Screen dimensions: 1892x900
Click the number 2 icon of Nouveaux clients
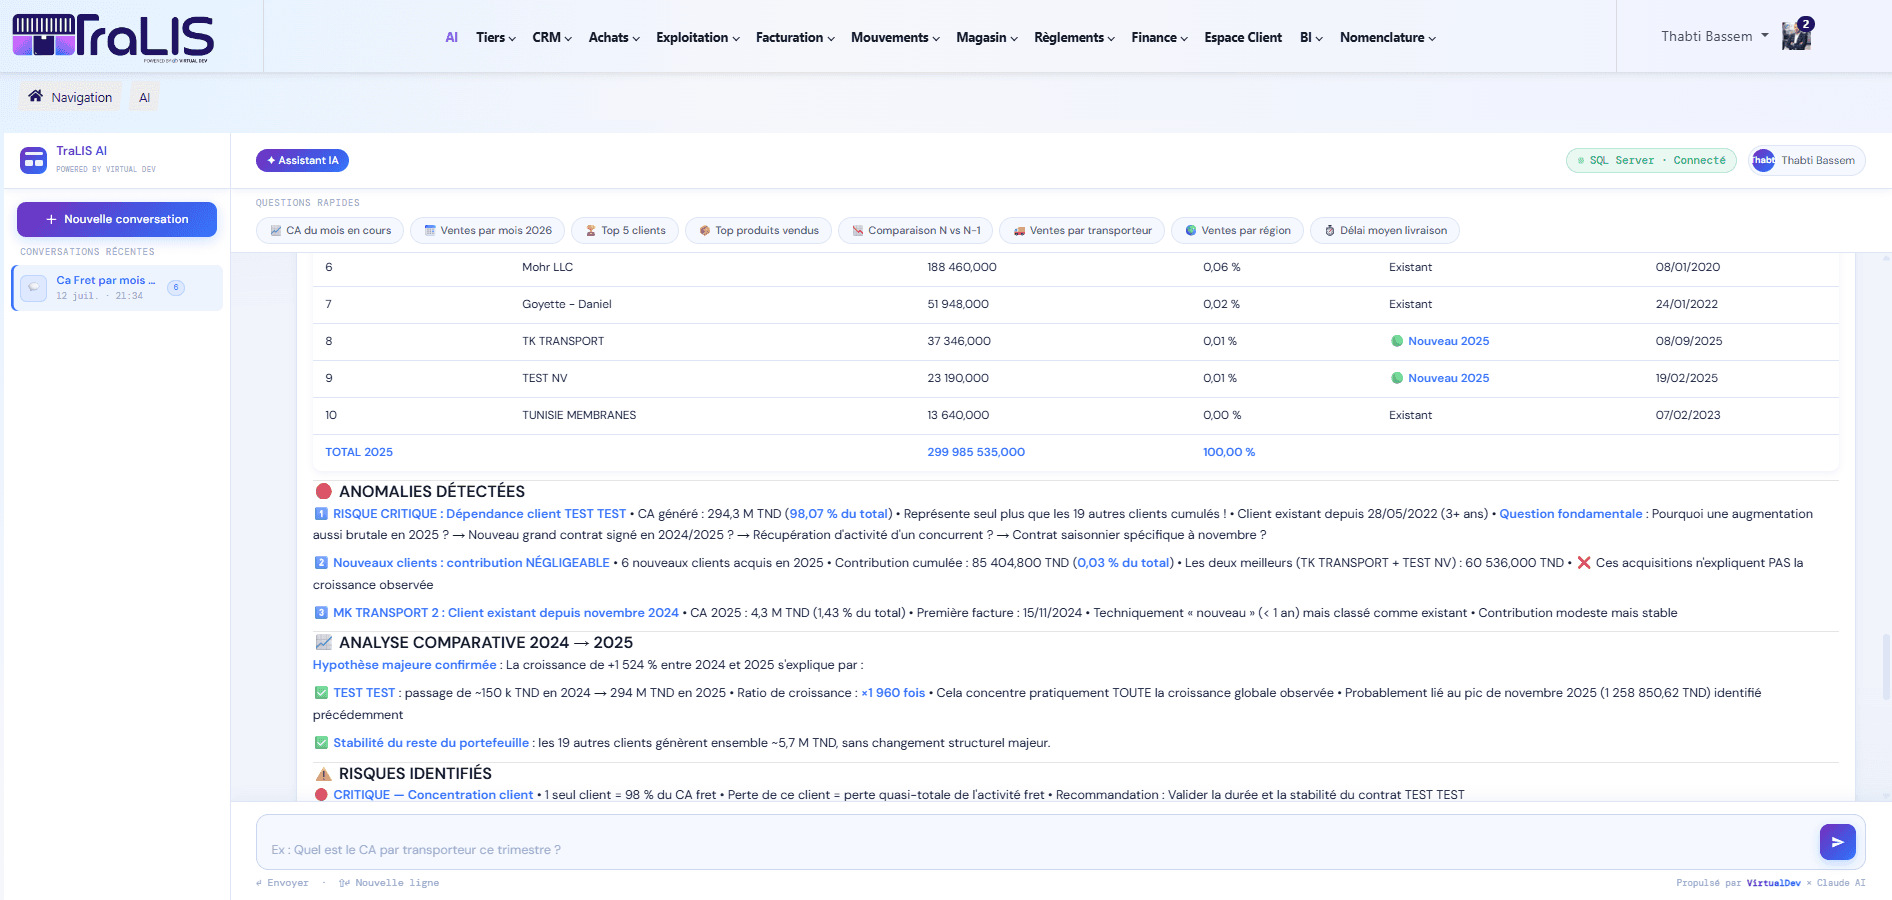tap(321, 562)
